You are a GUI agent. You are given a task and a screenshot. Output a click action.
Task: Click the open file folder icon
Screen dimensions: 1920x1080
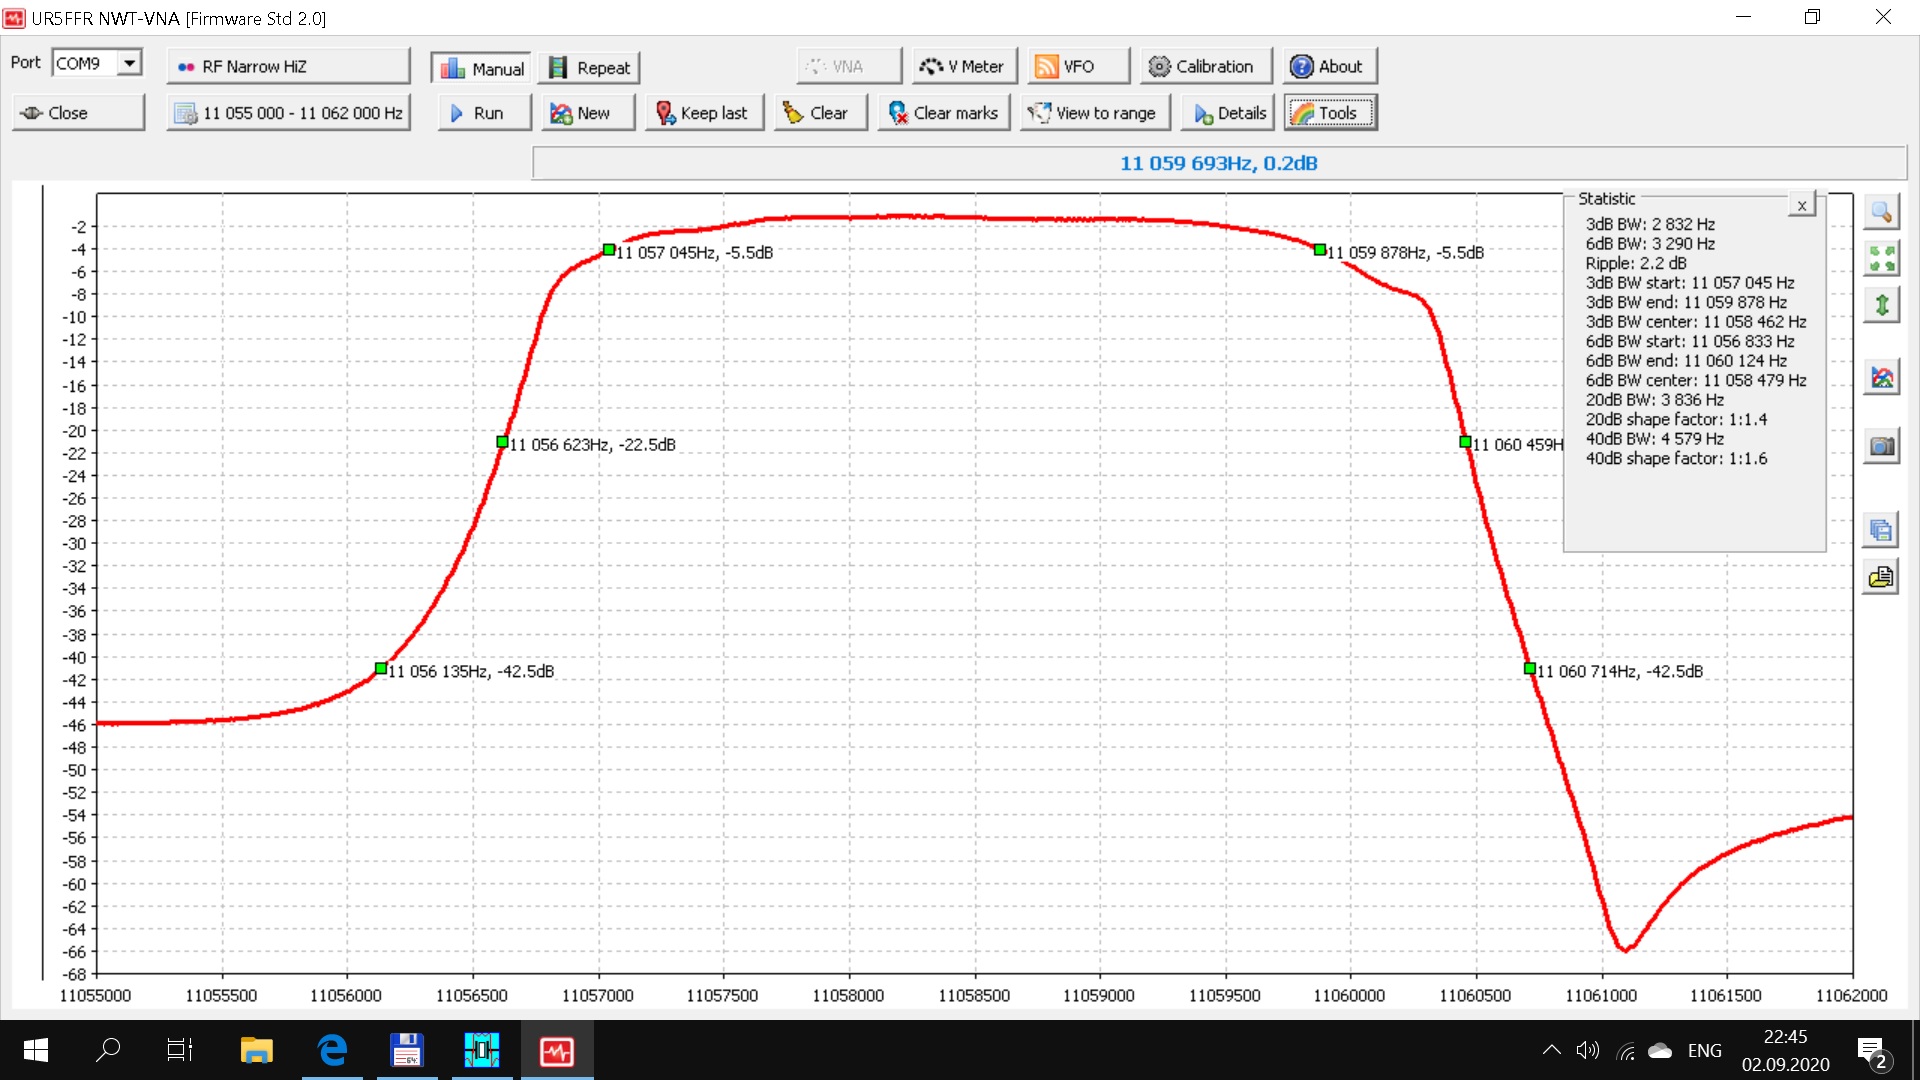1881,577
